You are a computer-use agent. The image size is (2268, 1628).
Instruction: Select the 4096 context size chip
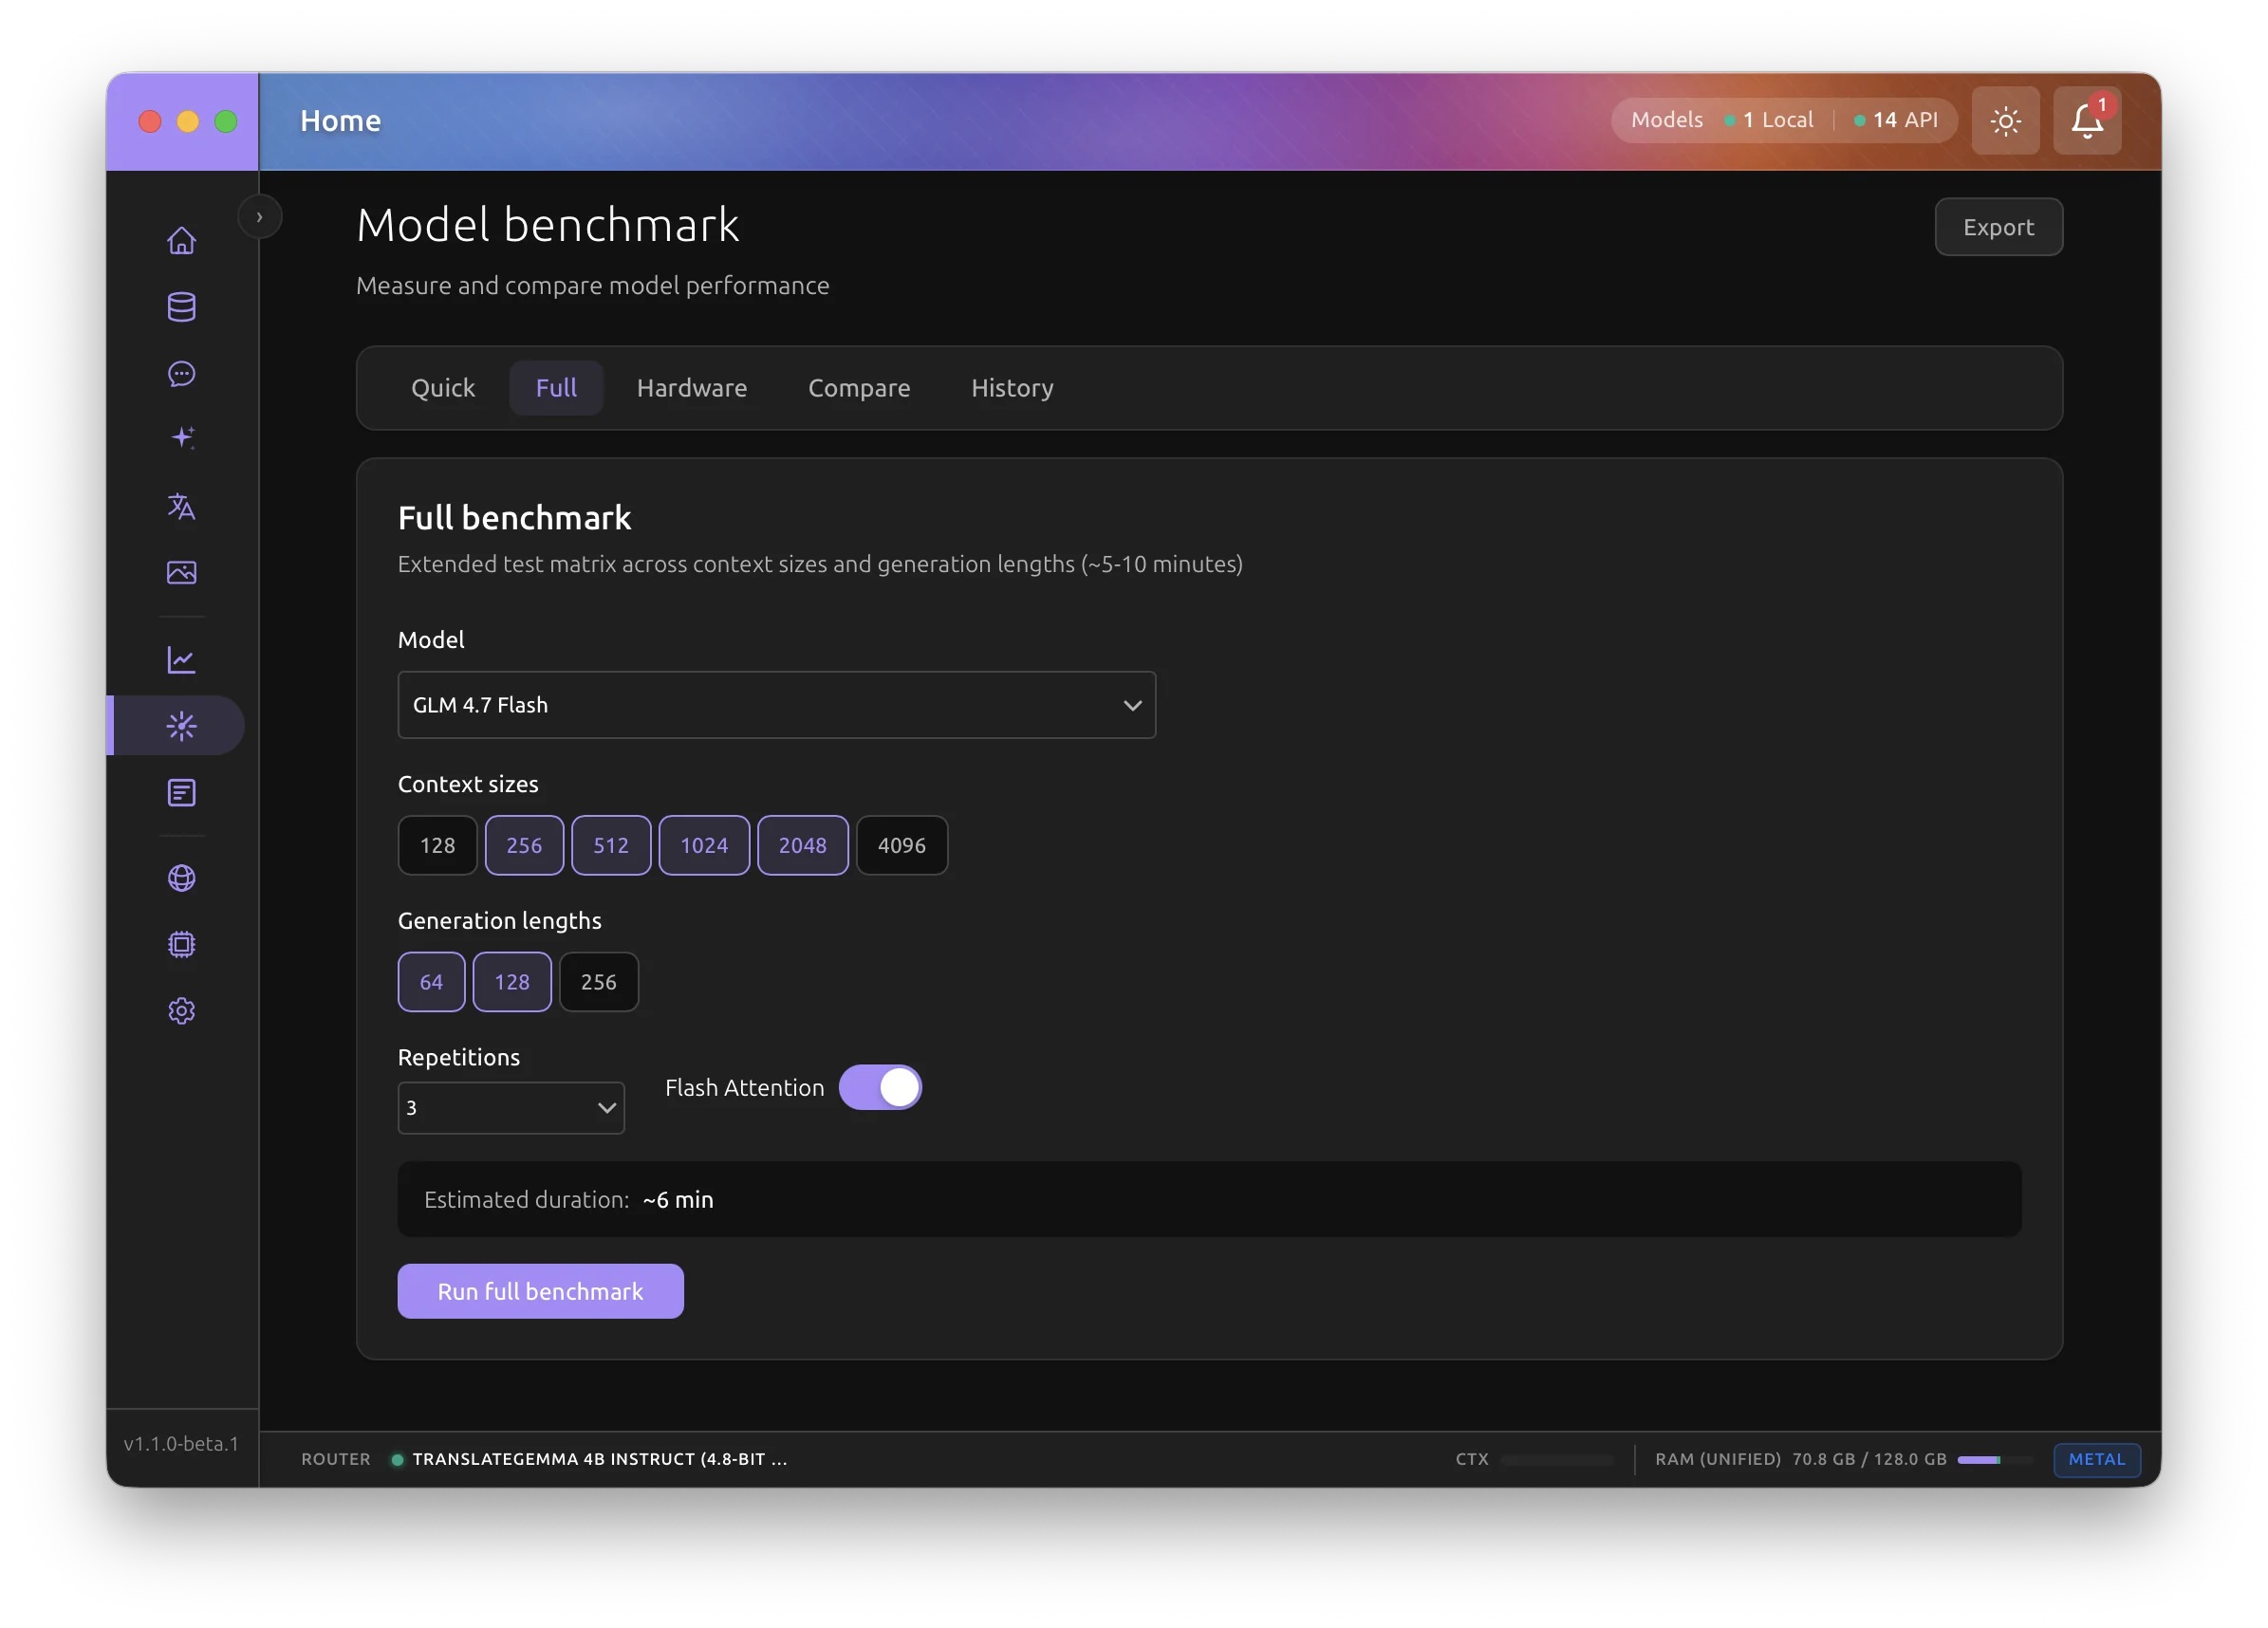901,845
